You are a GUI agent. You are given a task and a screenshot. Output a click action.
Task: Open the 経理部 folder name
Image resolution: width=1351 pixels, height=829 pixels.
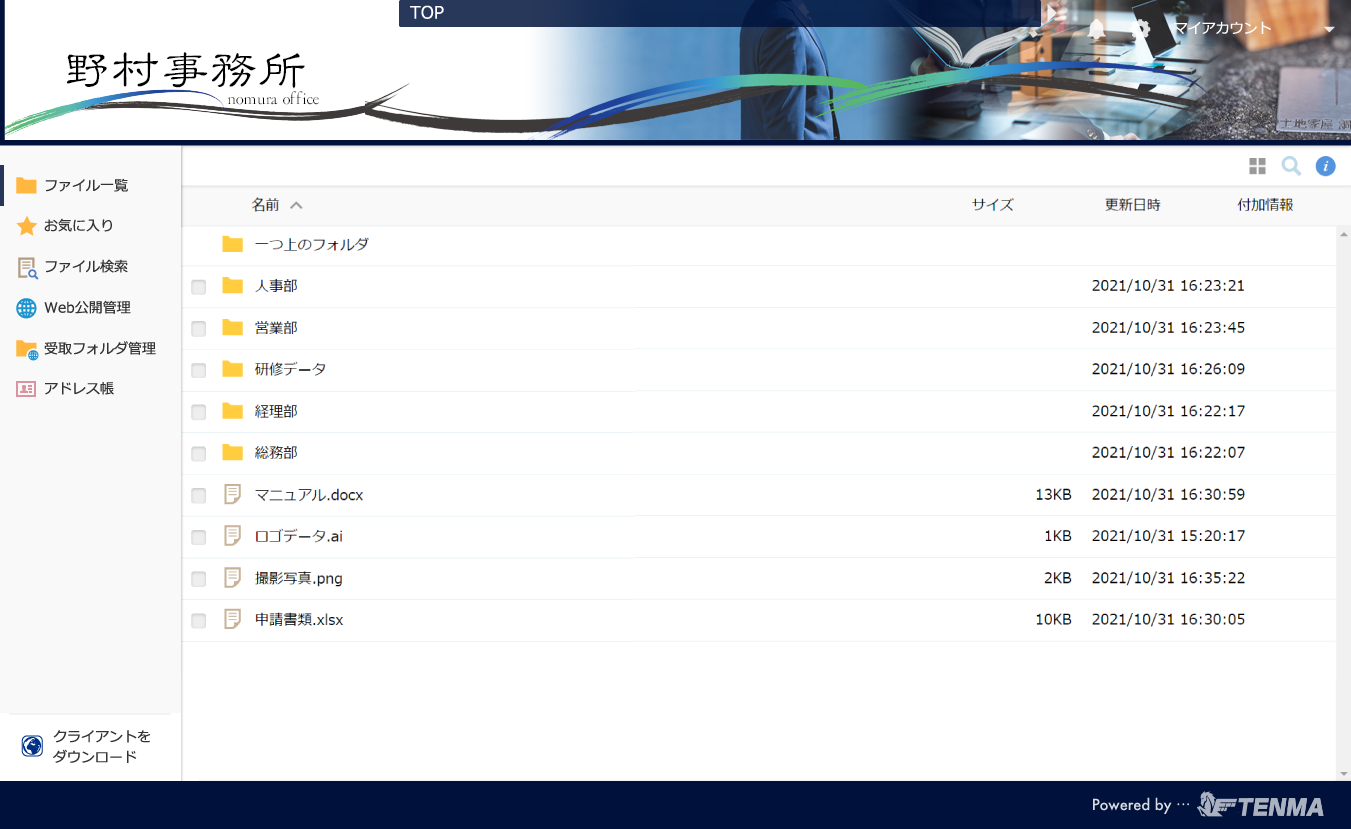(x=276, y=411)
